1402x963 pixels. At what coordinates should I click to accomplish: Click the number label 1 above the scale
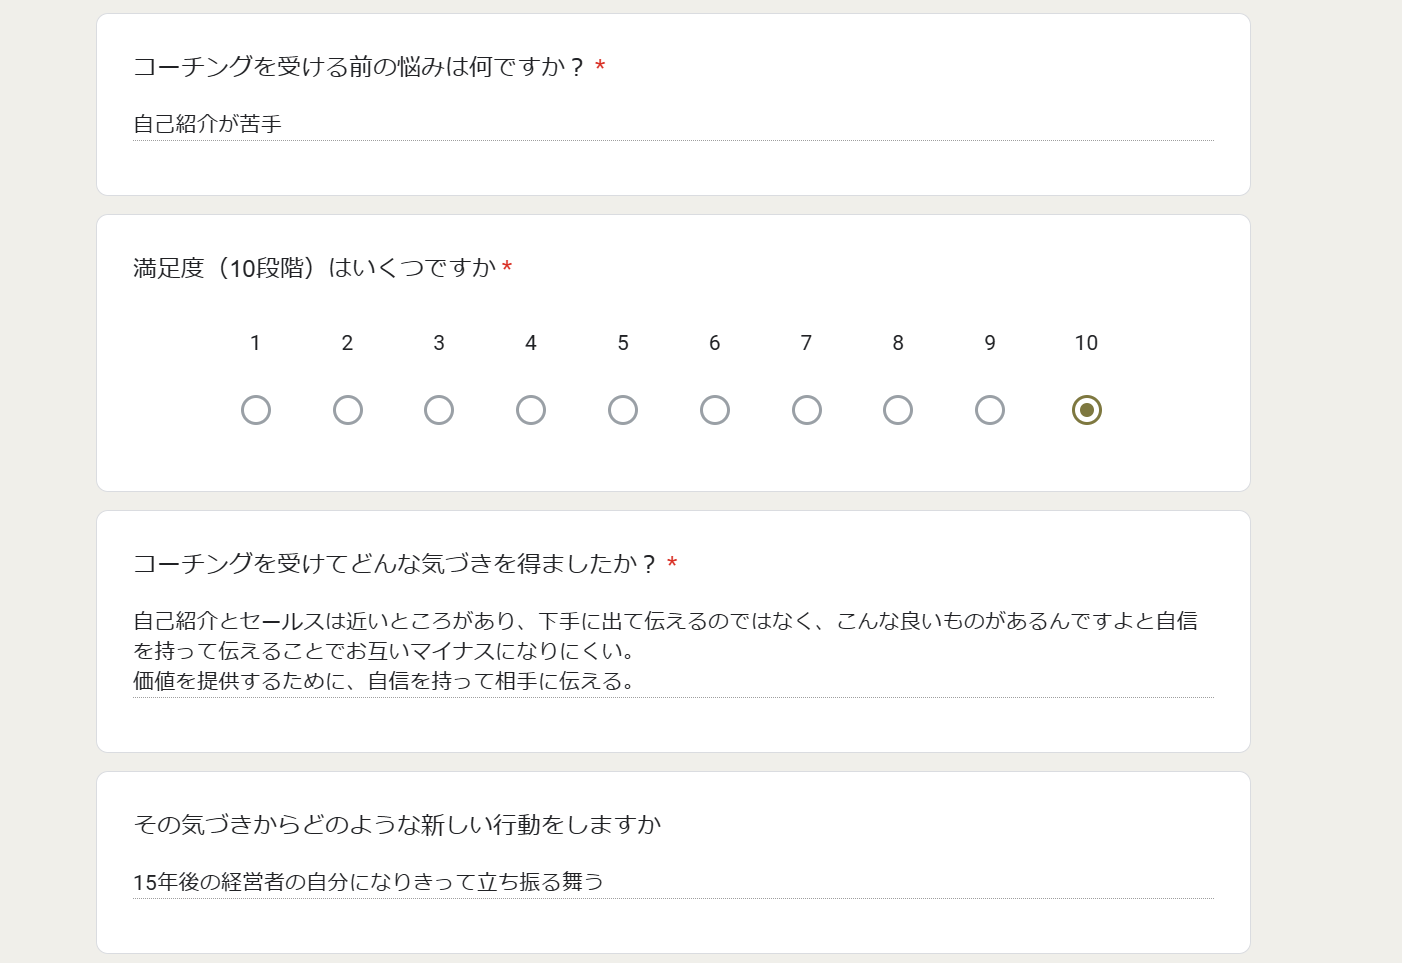[256, 343]
